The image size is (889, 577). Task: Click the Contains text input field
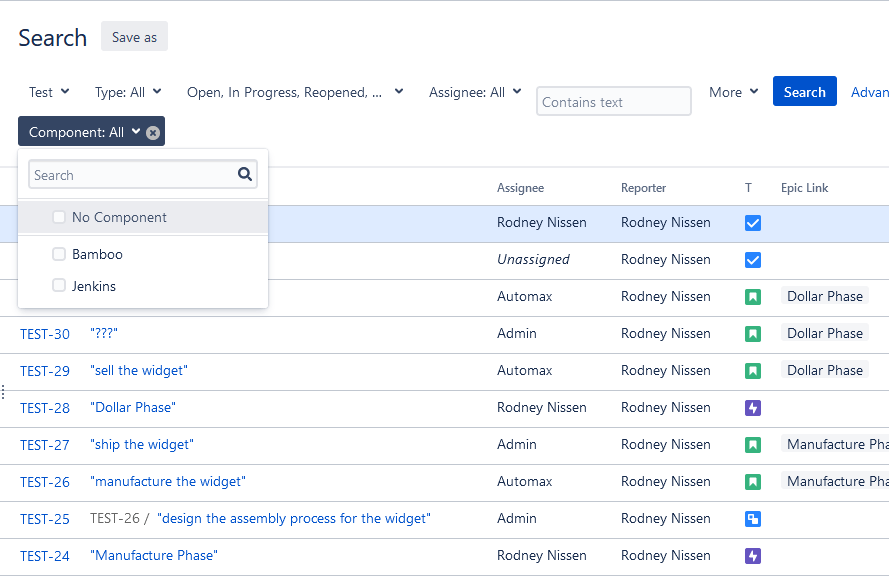pos(613,102)
